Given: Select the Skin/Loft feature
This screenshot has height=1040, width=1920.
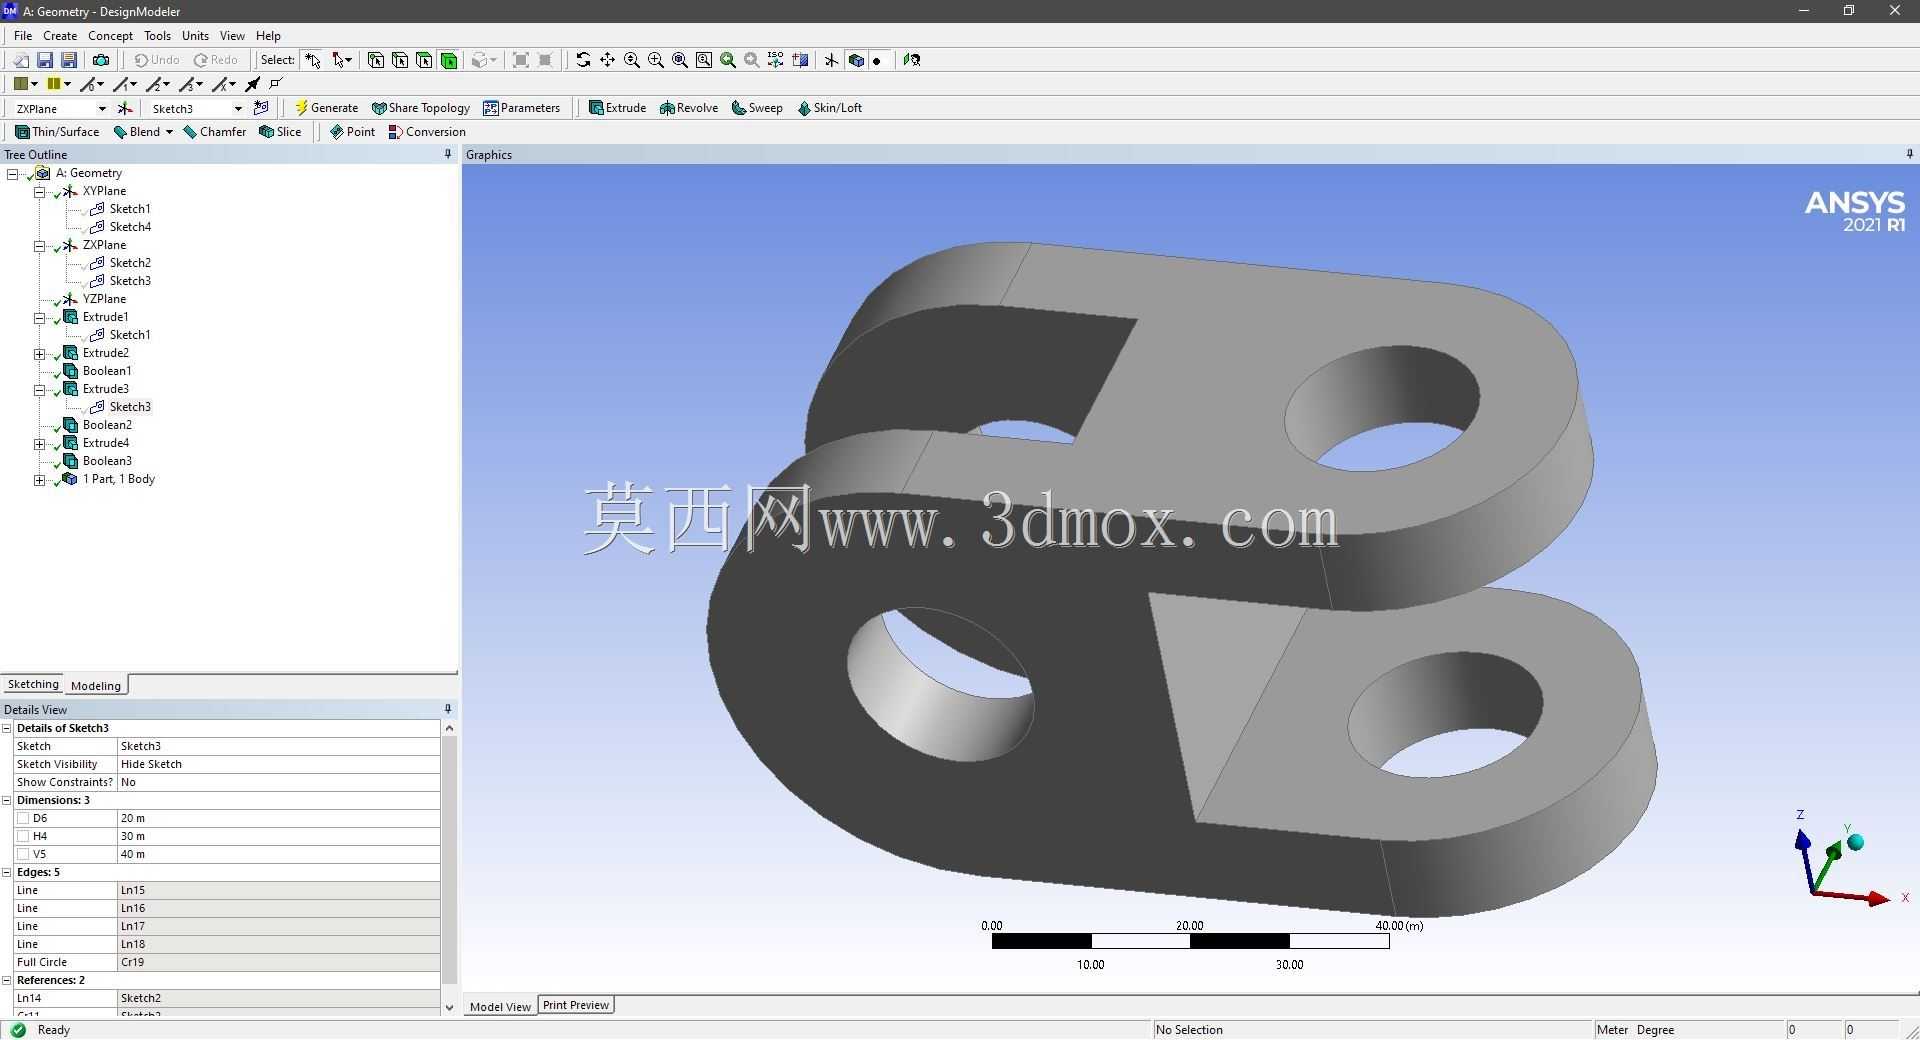Looking at the screenshot, I should 829,108.
